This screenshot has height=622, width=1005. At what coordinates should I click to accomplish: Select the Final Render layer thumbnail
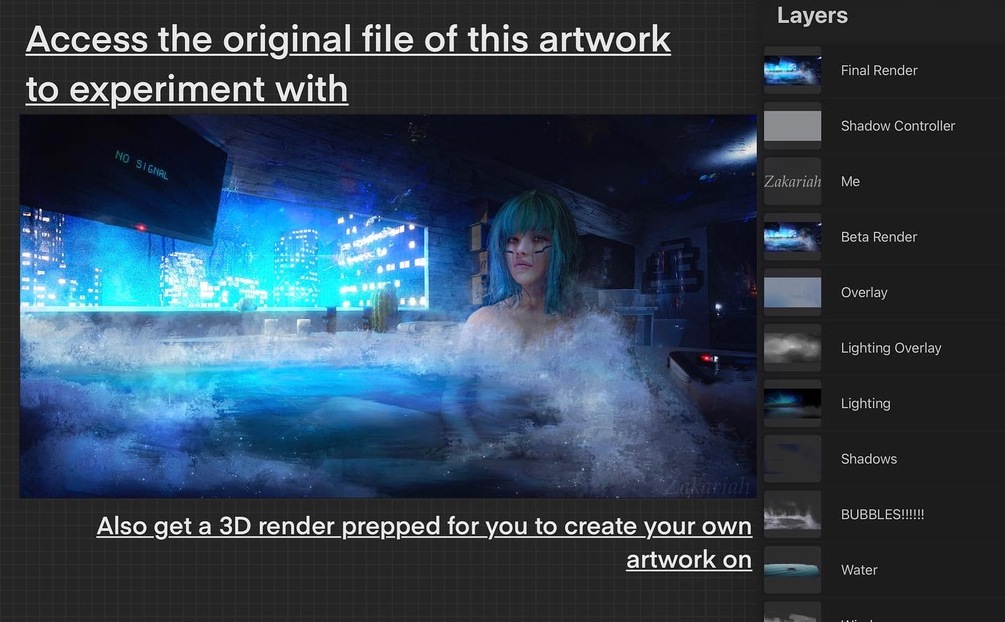tap(792, 71)
